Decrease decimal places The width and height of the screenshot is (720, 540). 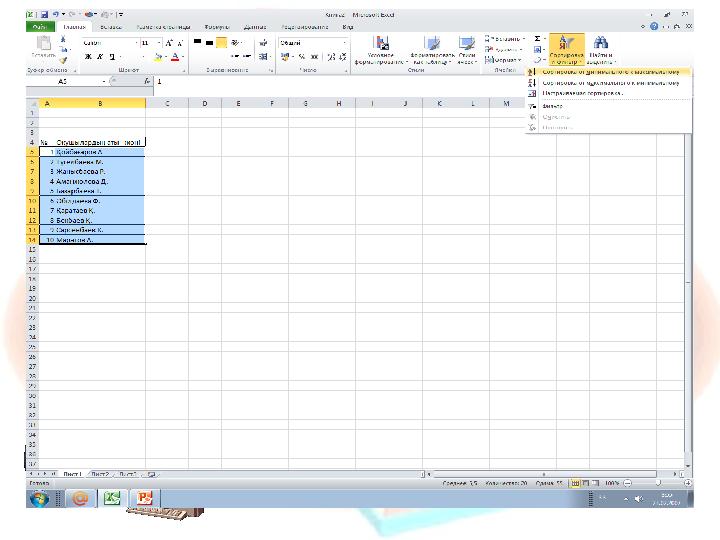point(343,57)
